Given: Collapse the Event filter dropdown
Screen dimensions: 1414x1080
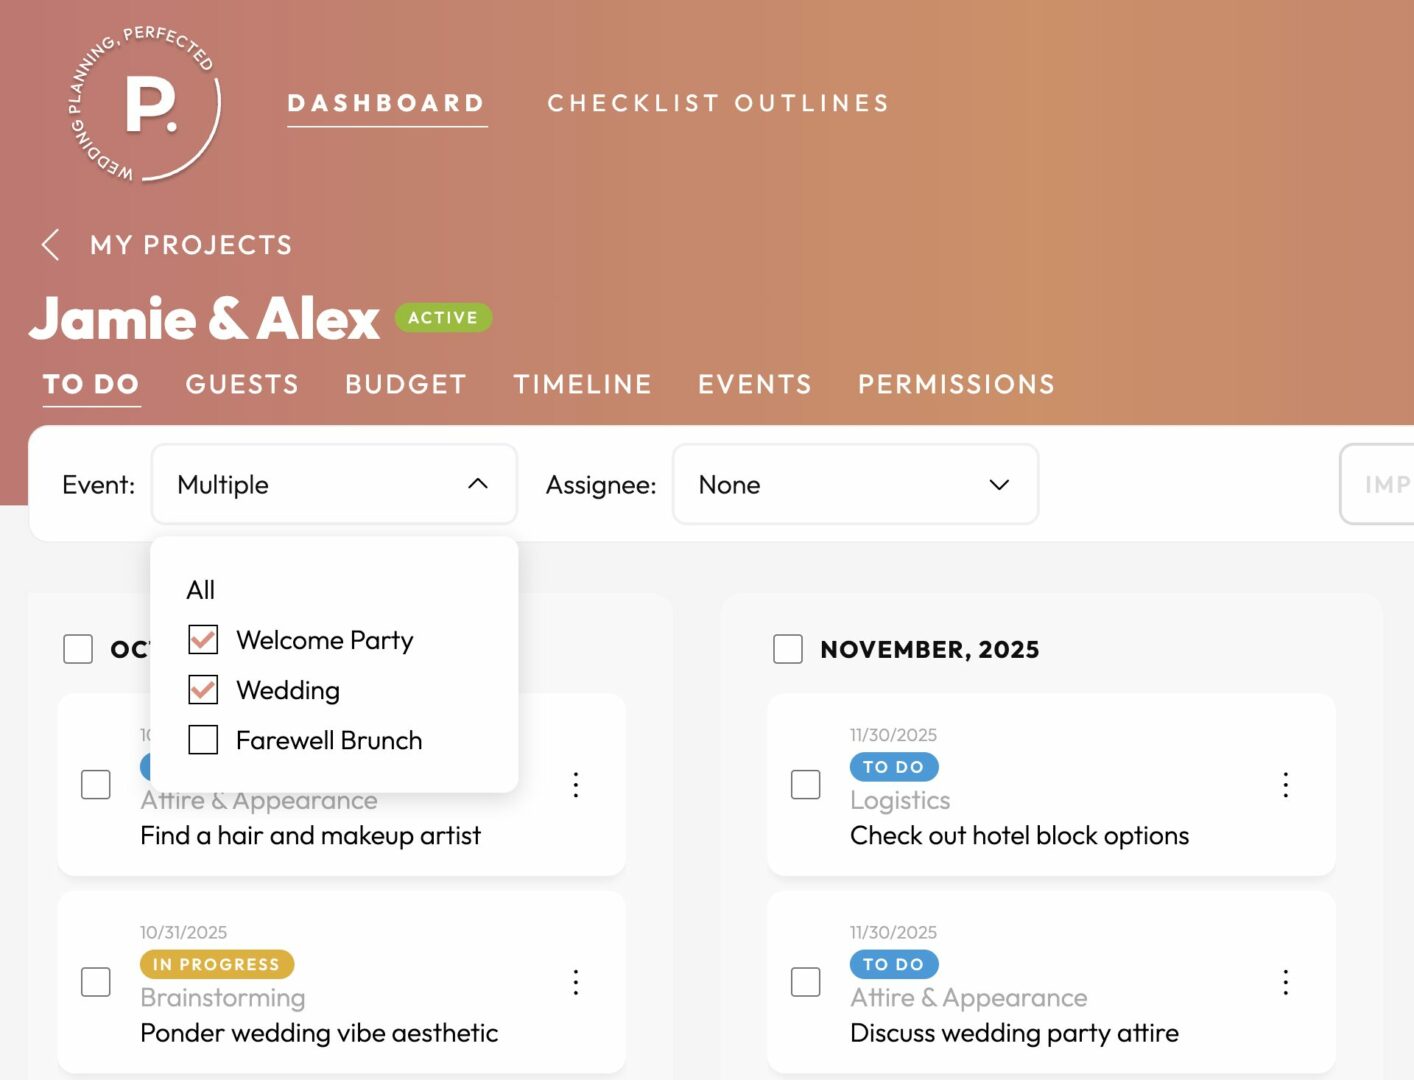Looking at the screenshot, I should pos(478,484).
